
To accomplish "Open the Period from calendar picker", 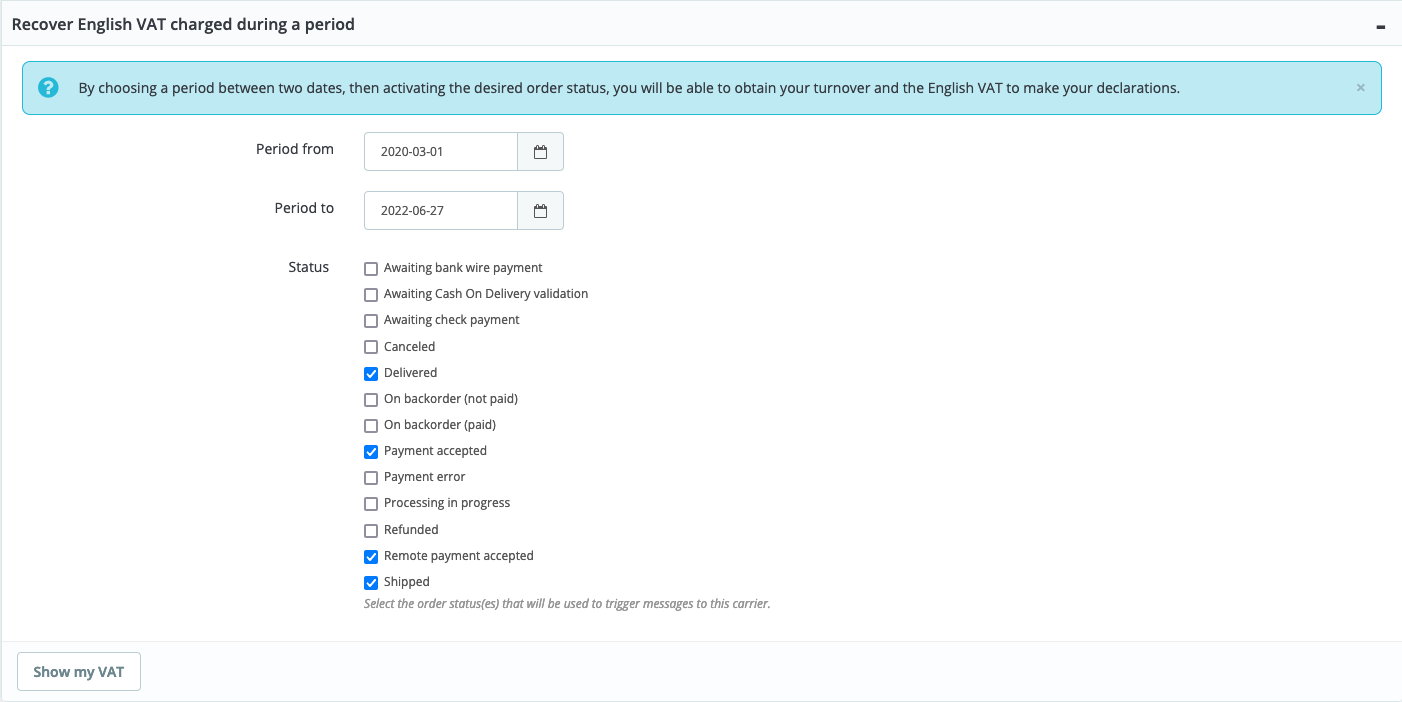I will (540, 152).
